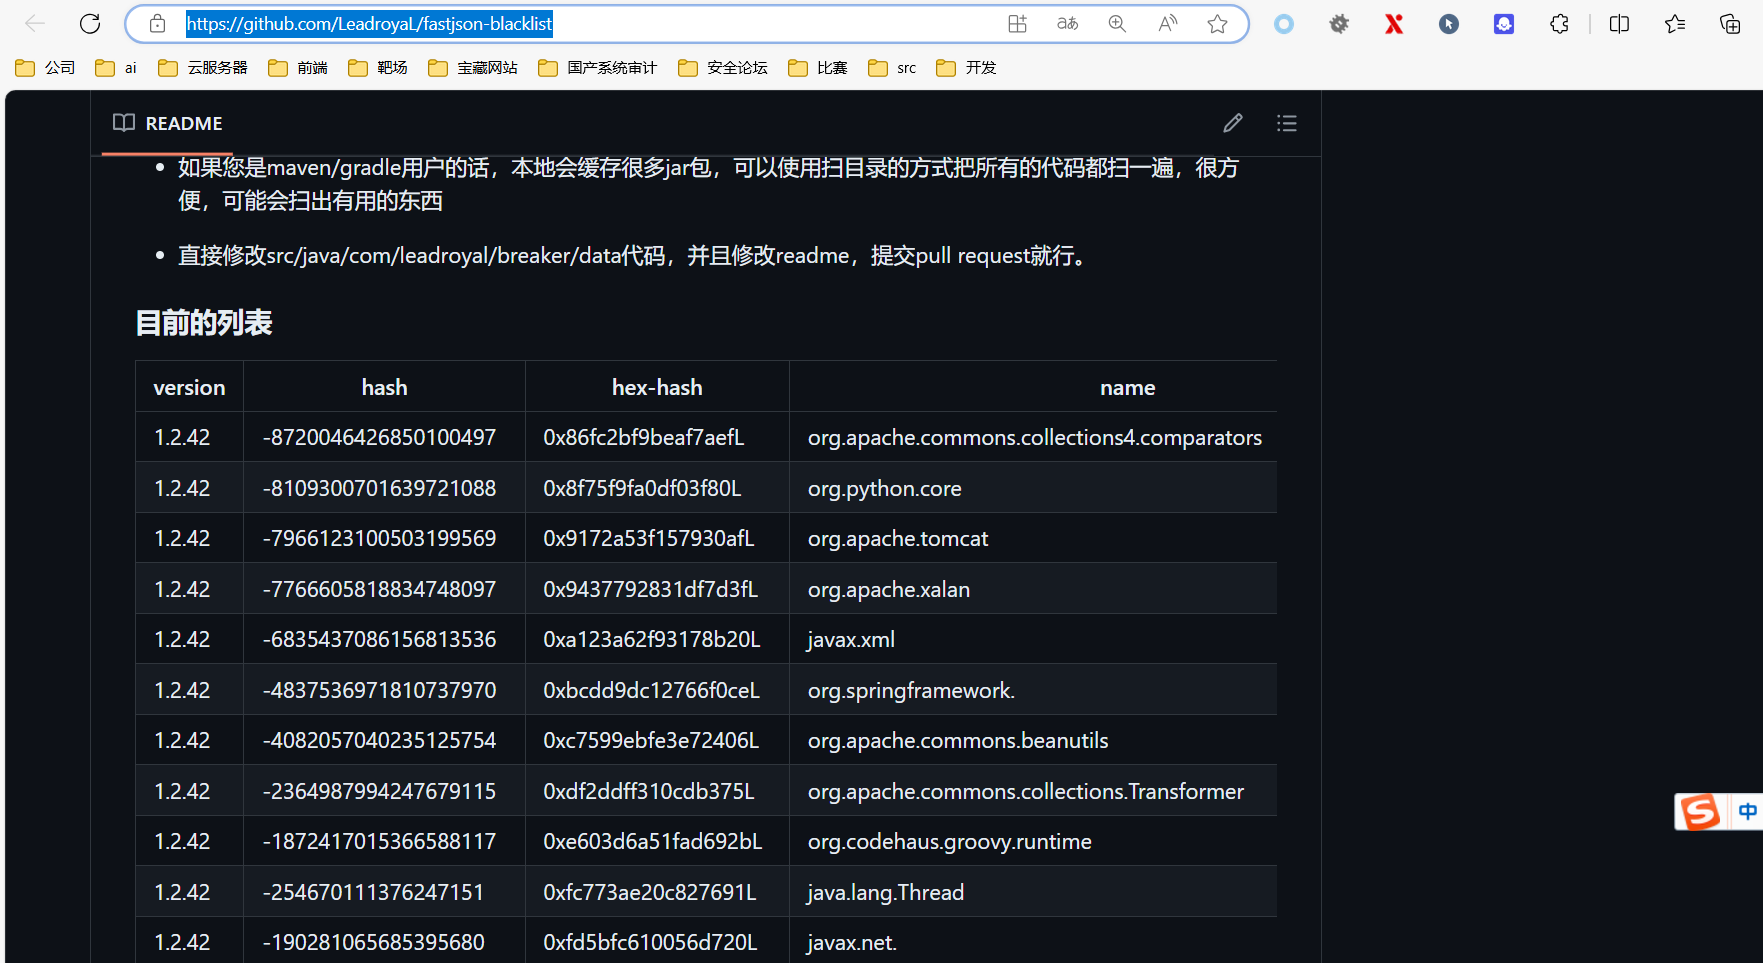Open the src bookmark folder
This screenshot has width=1763, height=963.
(893, 68)
